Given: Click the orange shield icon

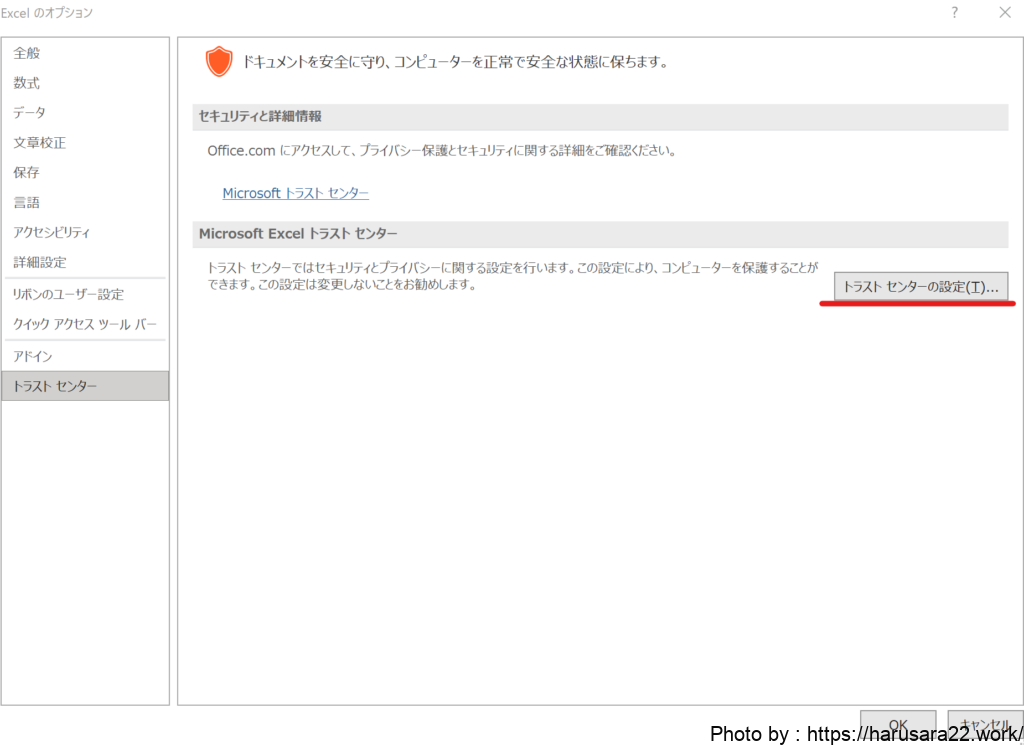Looking at the screenshot, I should pos(218,62).
